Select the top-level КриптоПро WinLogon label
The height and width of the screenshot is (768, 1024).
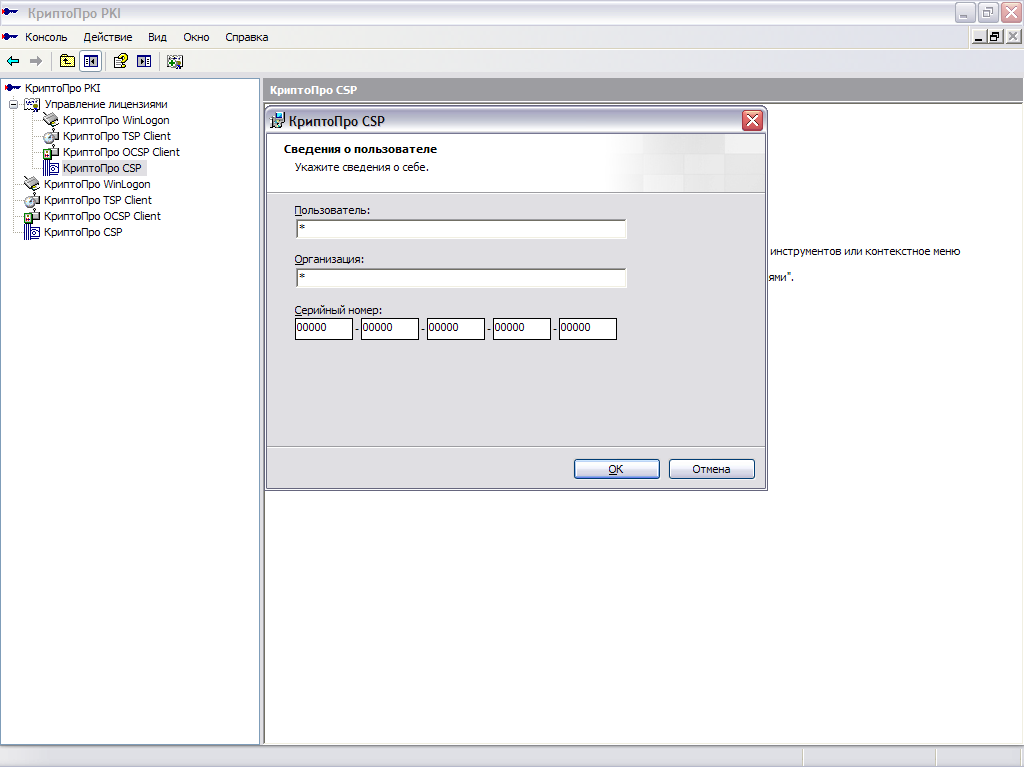tap(97, 184)
